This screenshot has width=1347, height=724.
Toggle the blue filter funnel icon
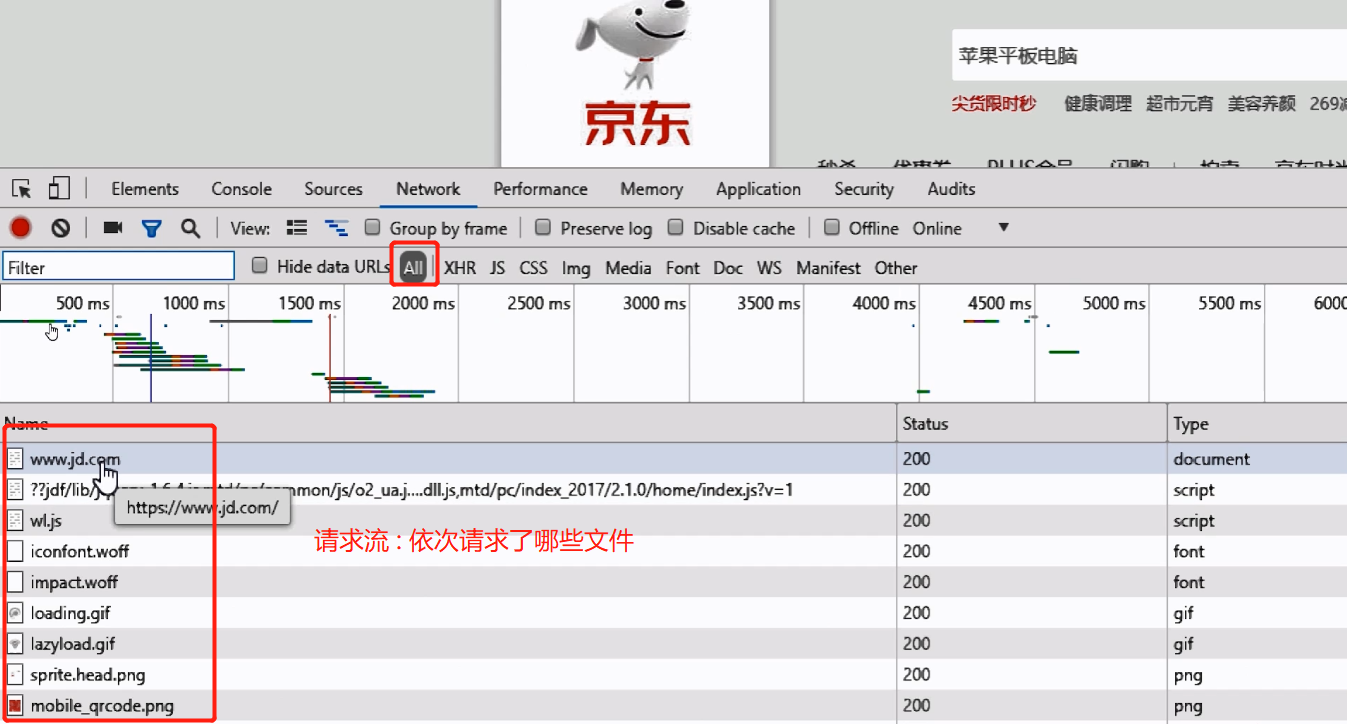151,228
